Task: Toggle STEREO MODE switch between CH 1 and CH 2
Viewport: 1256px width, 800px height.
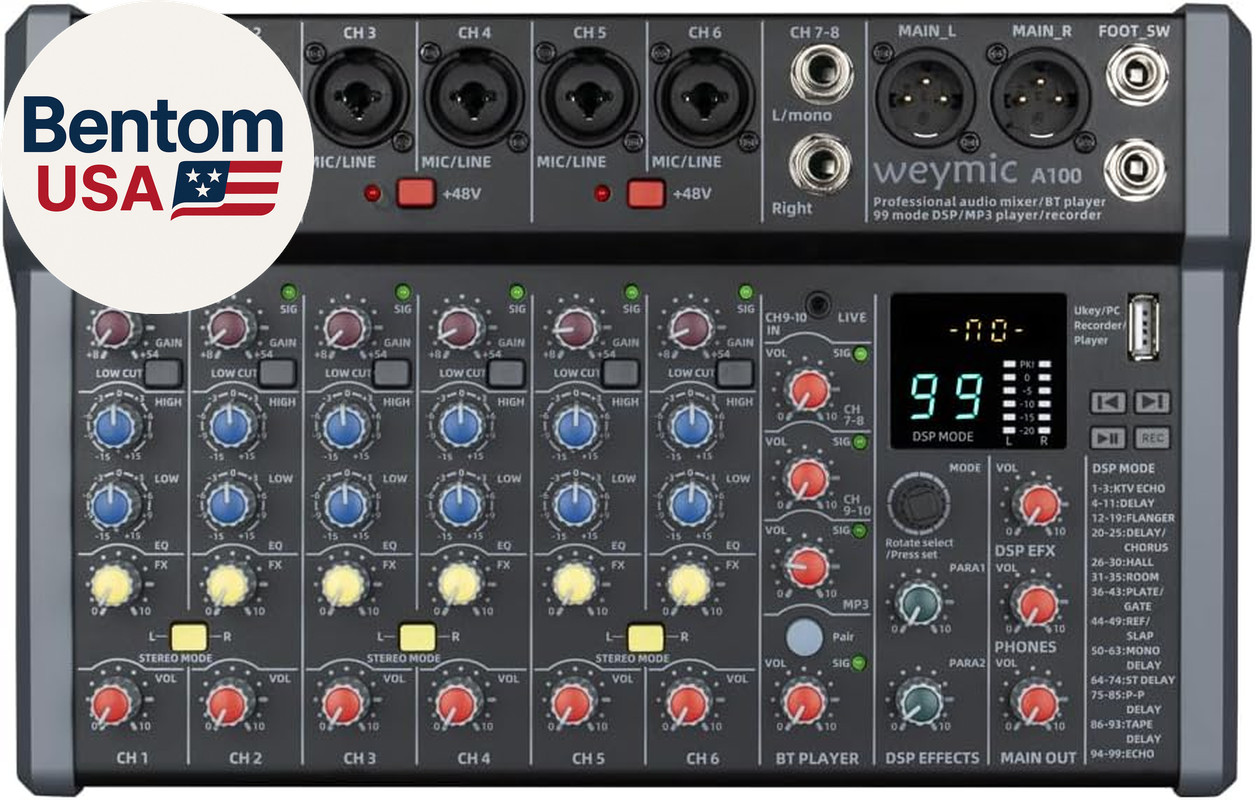Action: coord(188,637)
